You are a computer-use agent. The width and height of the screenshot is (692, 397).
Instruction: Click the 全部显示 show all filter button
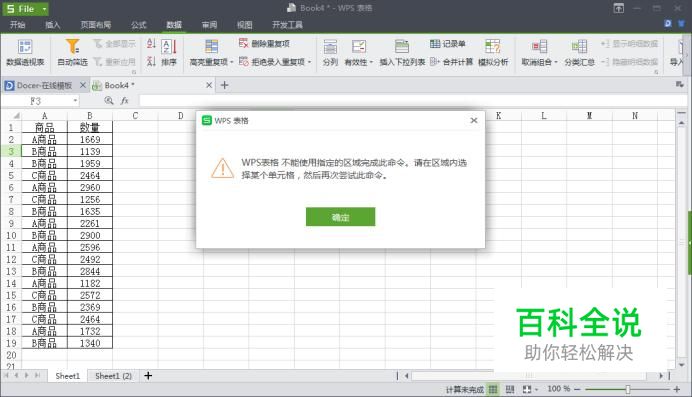tap(114, 44)
